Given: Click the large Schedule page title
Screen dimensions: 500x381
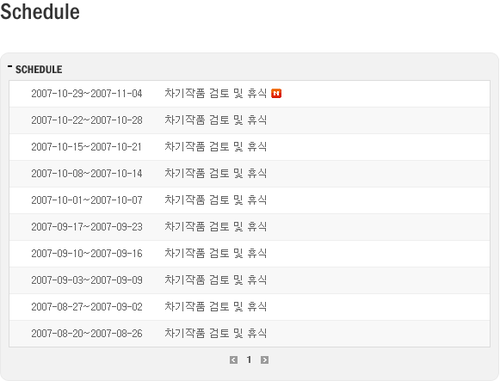Looking at the screenshot, I should [x=40, y=12].
